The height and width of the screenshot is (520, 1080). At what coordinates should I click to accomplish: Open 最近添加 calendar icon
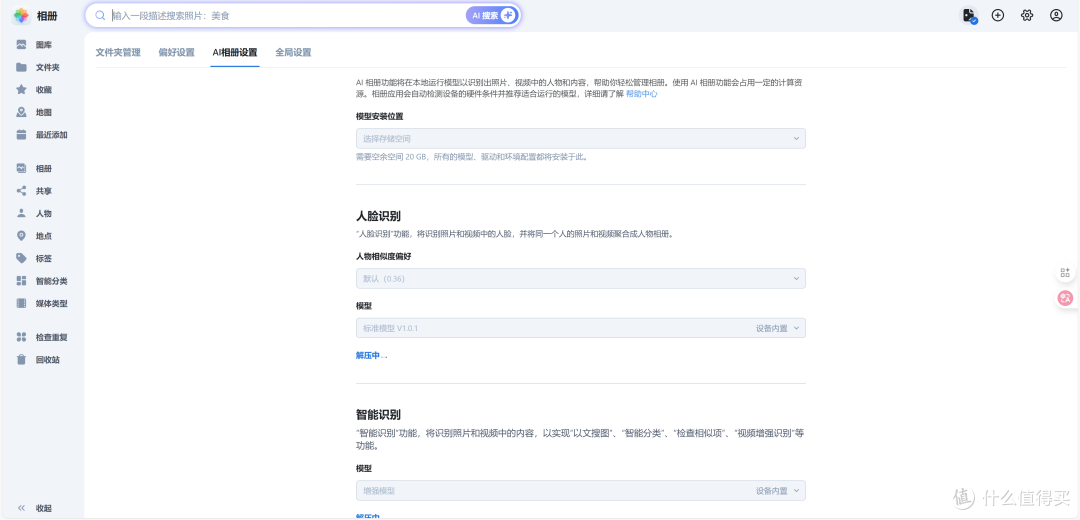[21, 135]
